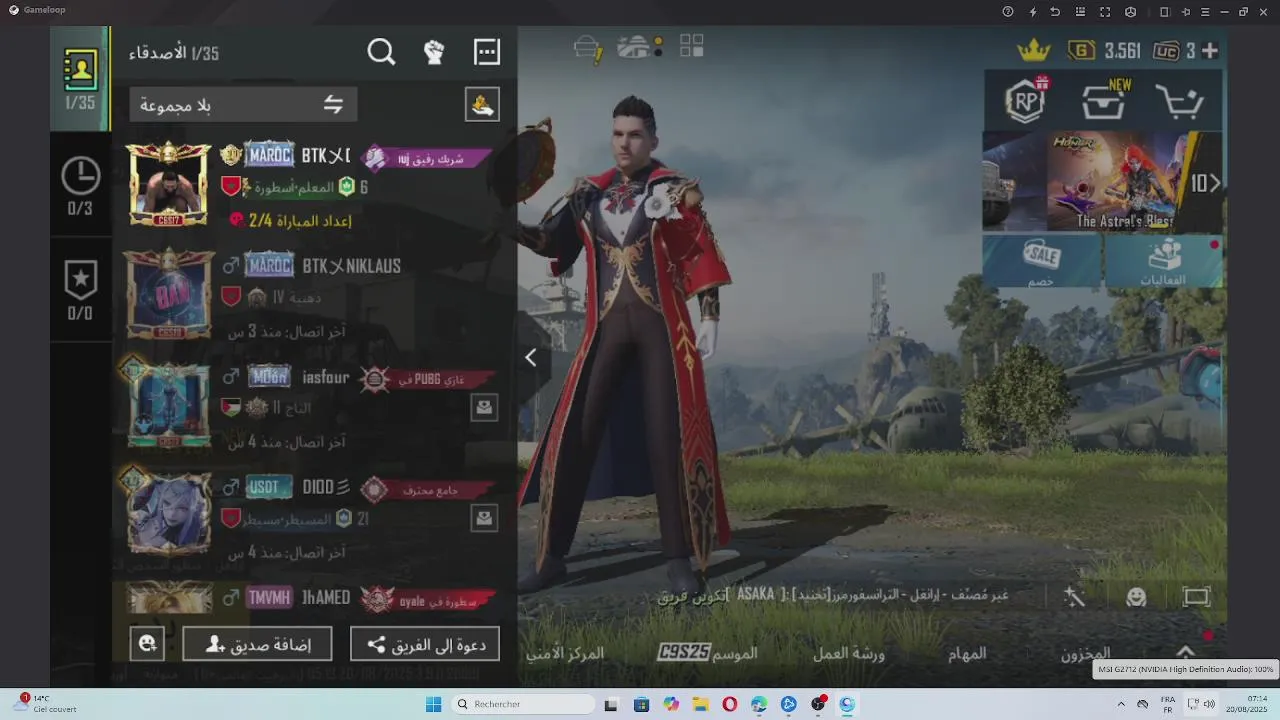Click the fullscreen frame icon bottom right
Screen dimensions: 1280x720
pyautogui.click(x=1197, y=597)
